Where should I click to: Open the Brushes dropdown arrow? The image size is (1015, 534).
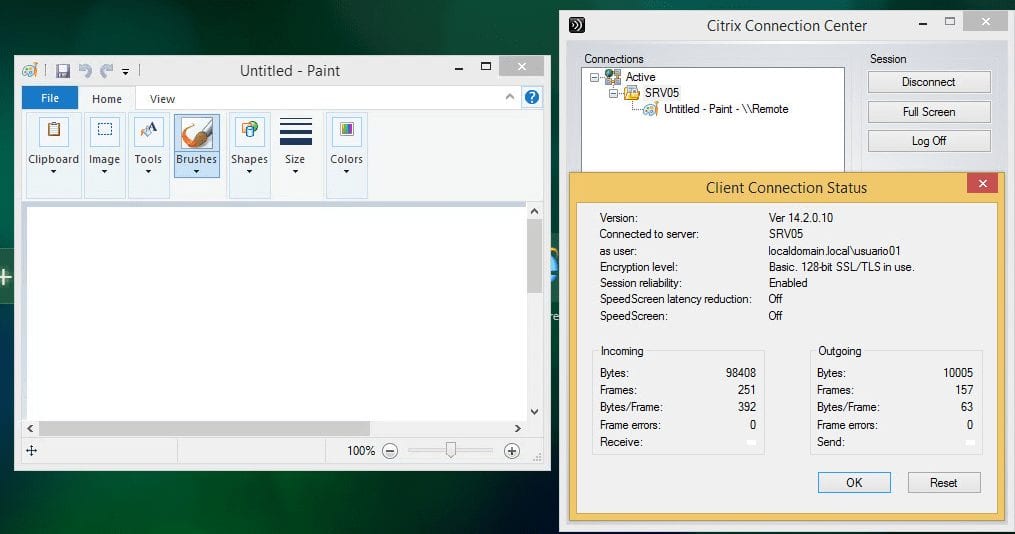coord(196,172)
